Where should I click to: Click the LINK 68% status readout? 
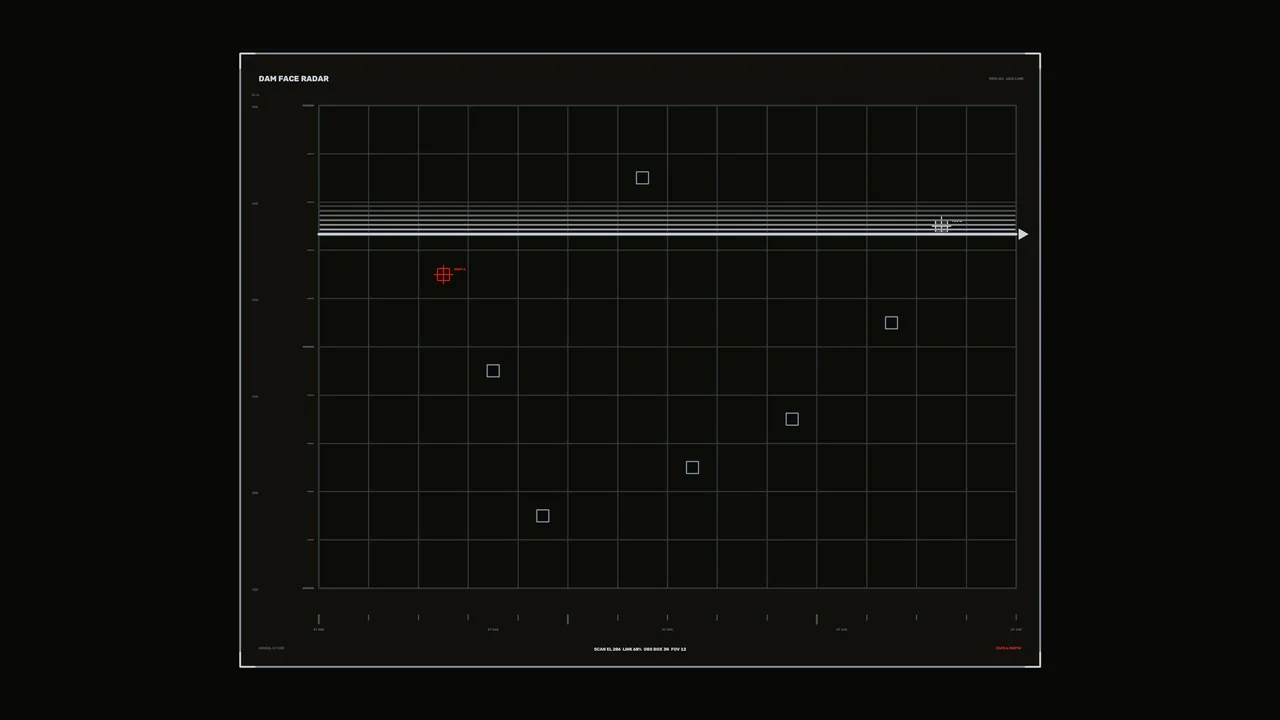[x=632, y=649]
